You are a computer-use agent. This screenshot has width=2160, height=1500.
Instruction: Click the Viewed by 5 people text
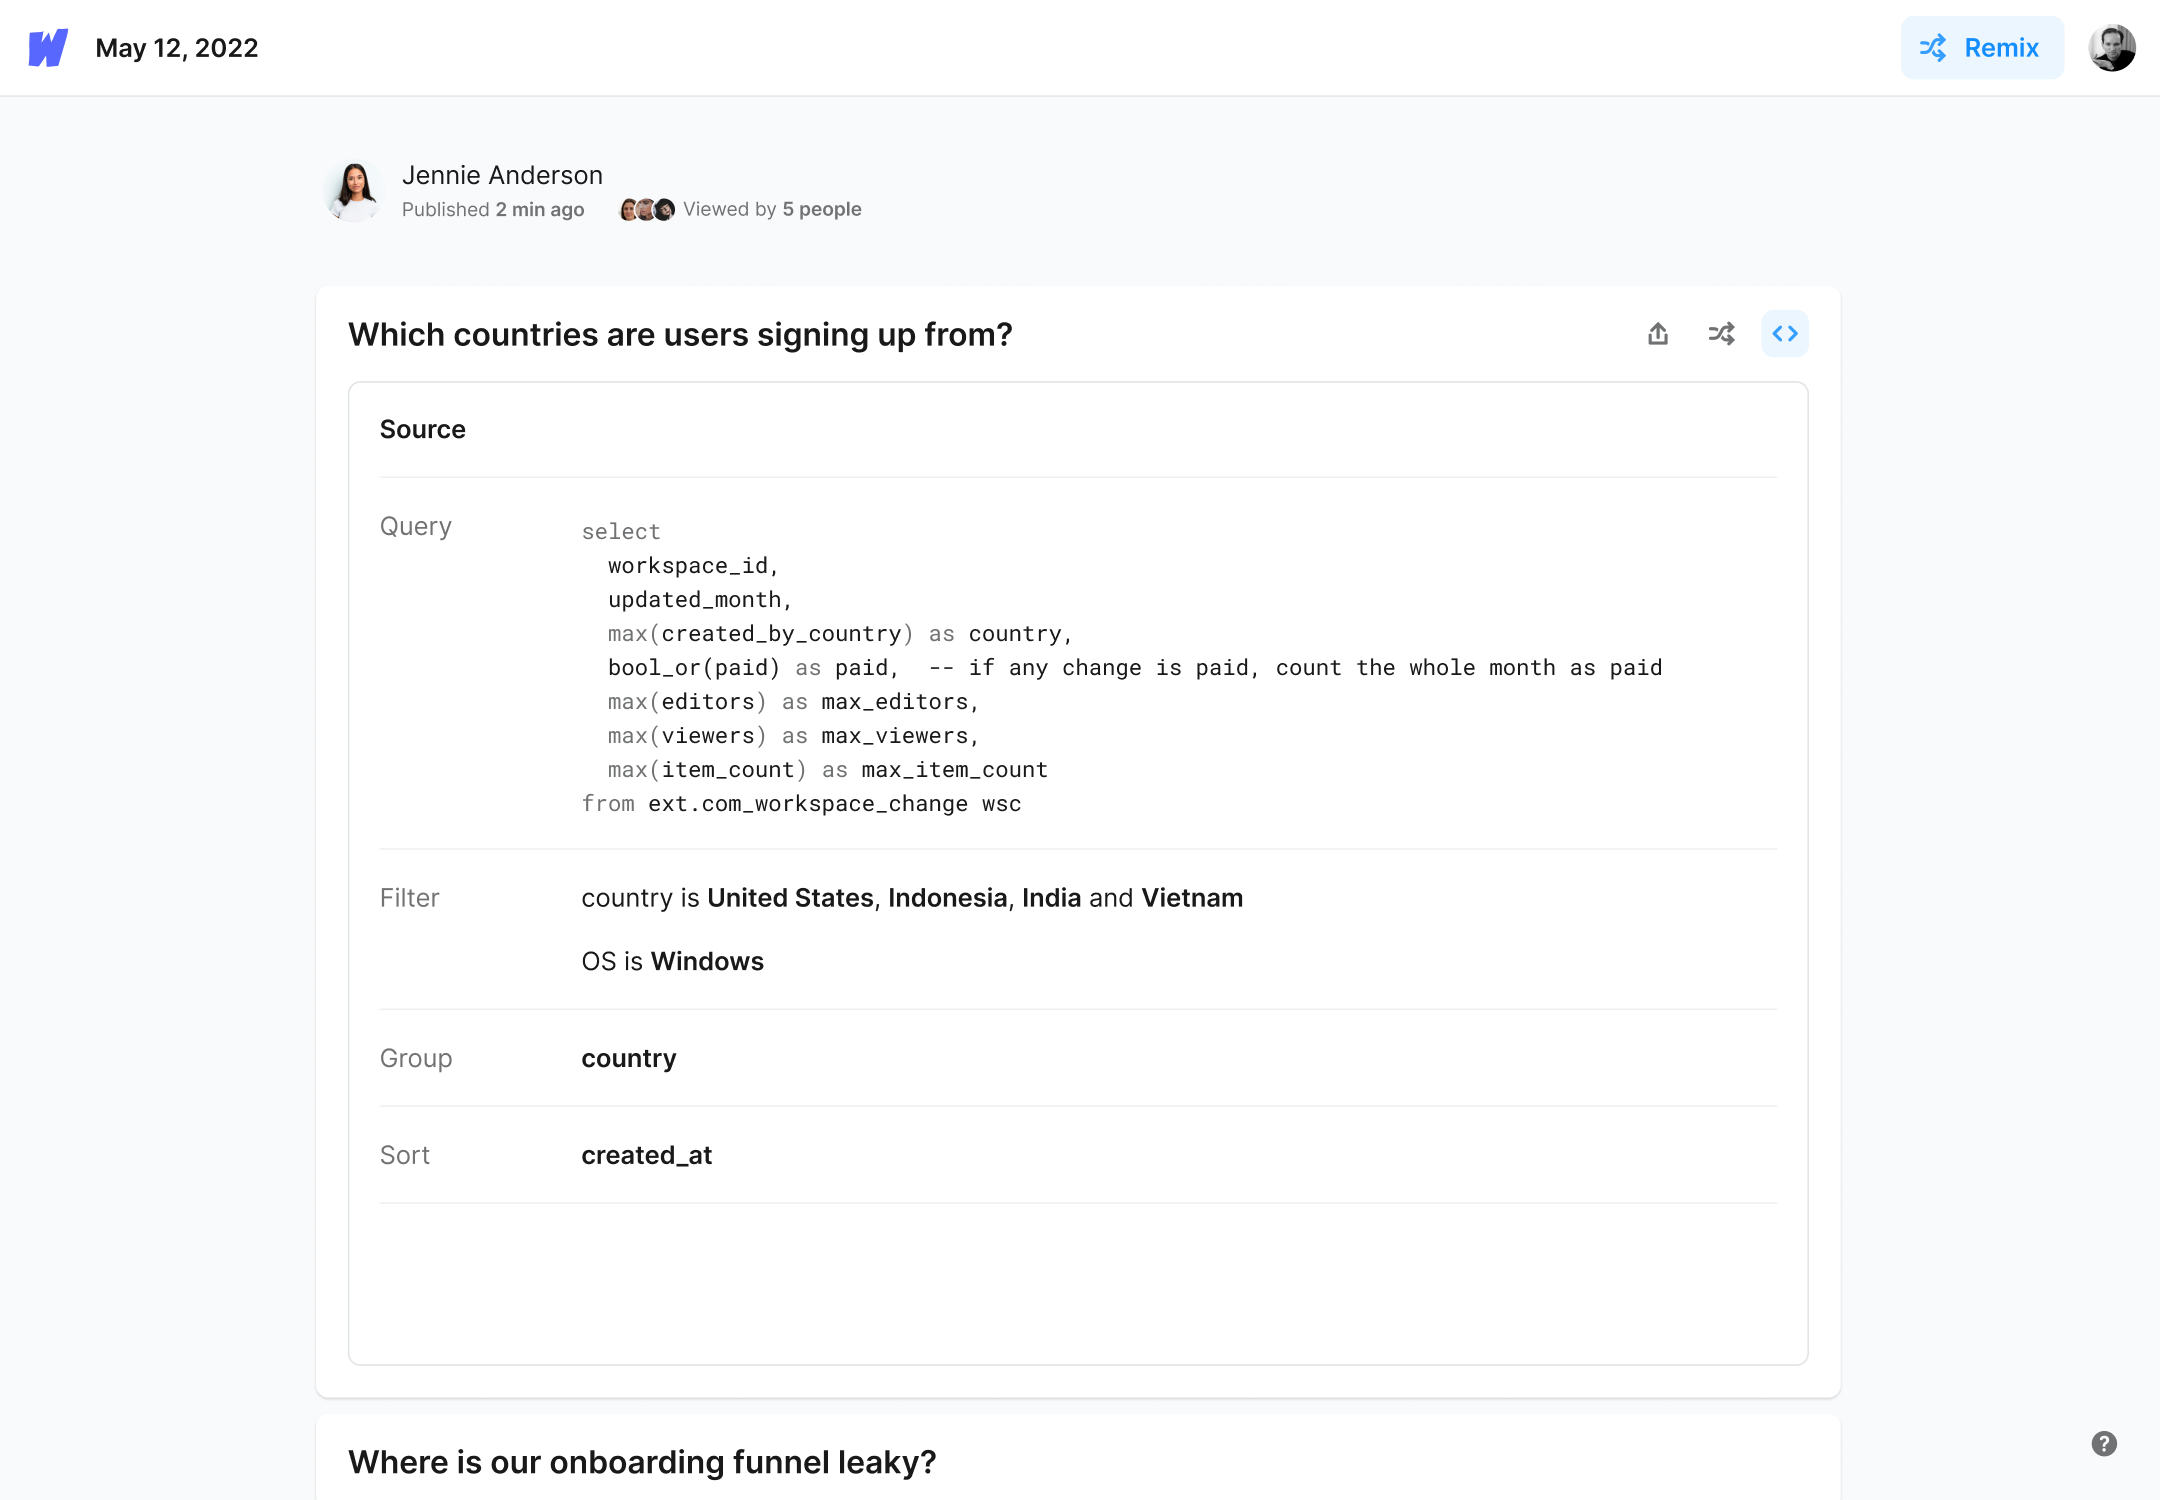(772, 209)
